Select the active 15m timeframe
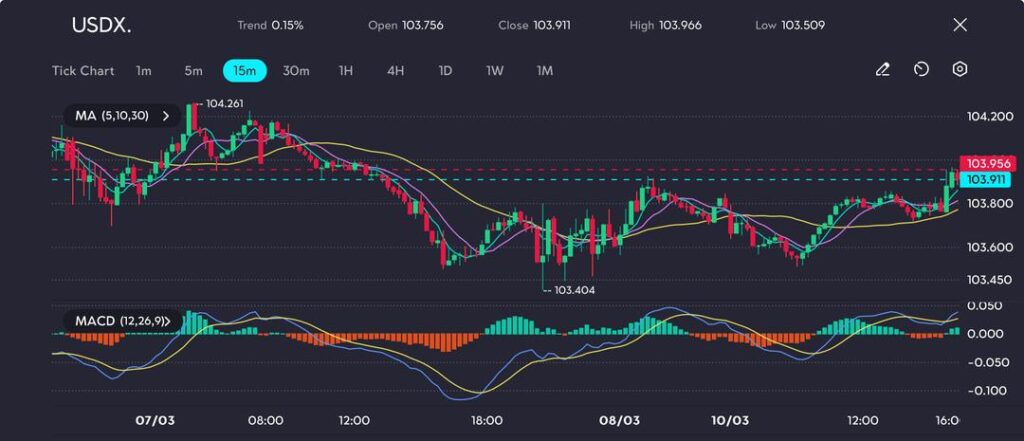Screen dimensions: 1024x441 [244, 71]
